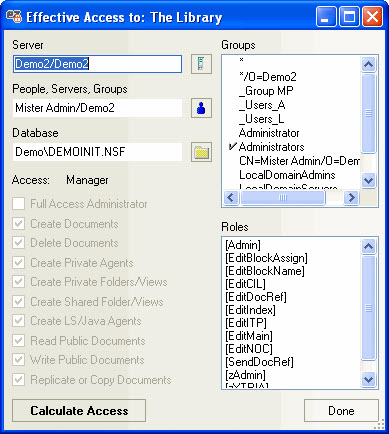
Task: Open the server picker icon
Action: 201,64
